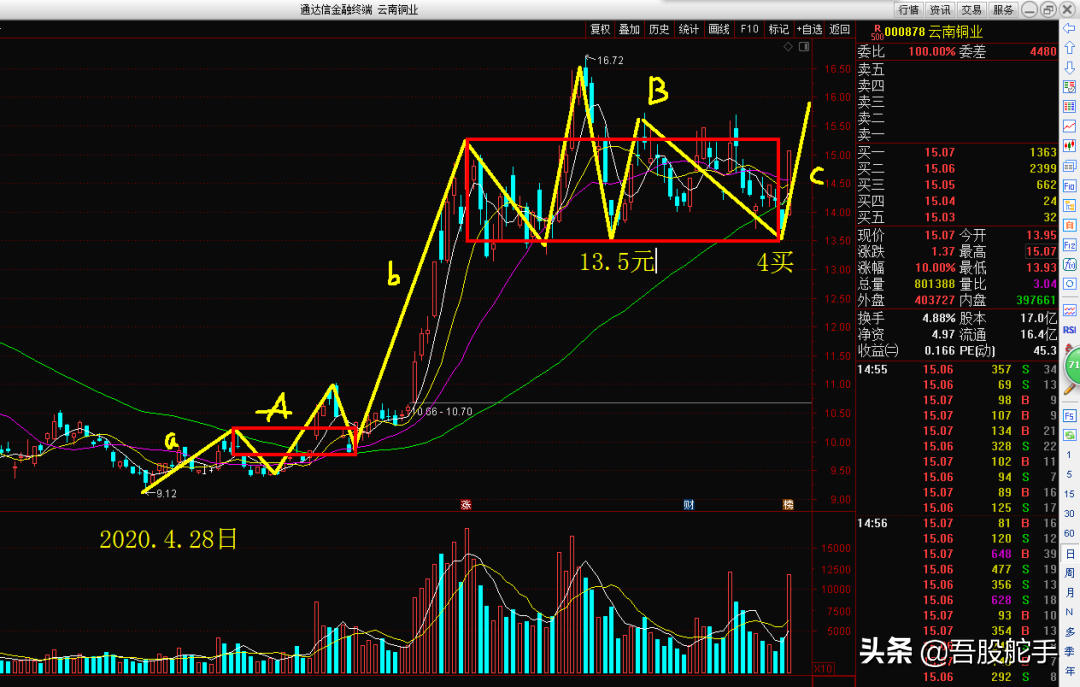Click the 多 multi-period option

click(x=1070, y=632)
